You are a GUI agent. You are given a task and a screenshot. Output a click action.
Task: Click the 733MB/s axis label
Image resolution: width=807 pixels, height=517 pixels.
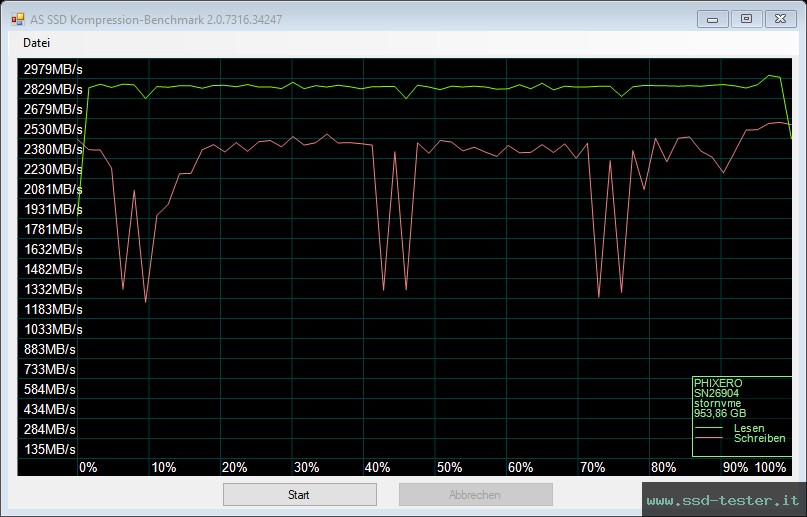click(x=49, y=369)
